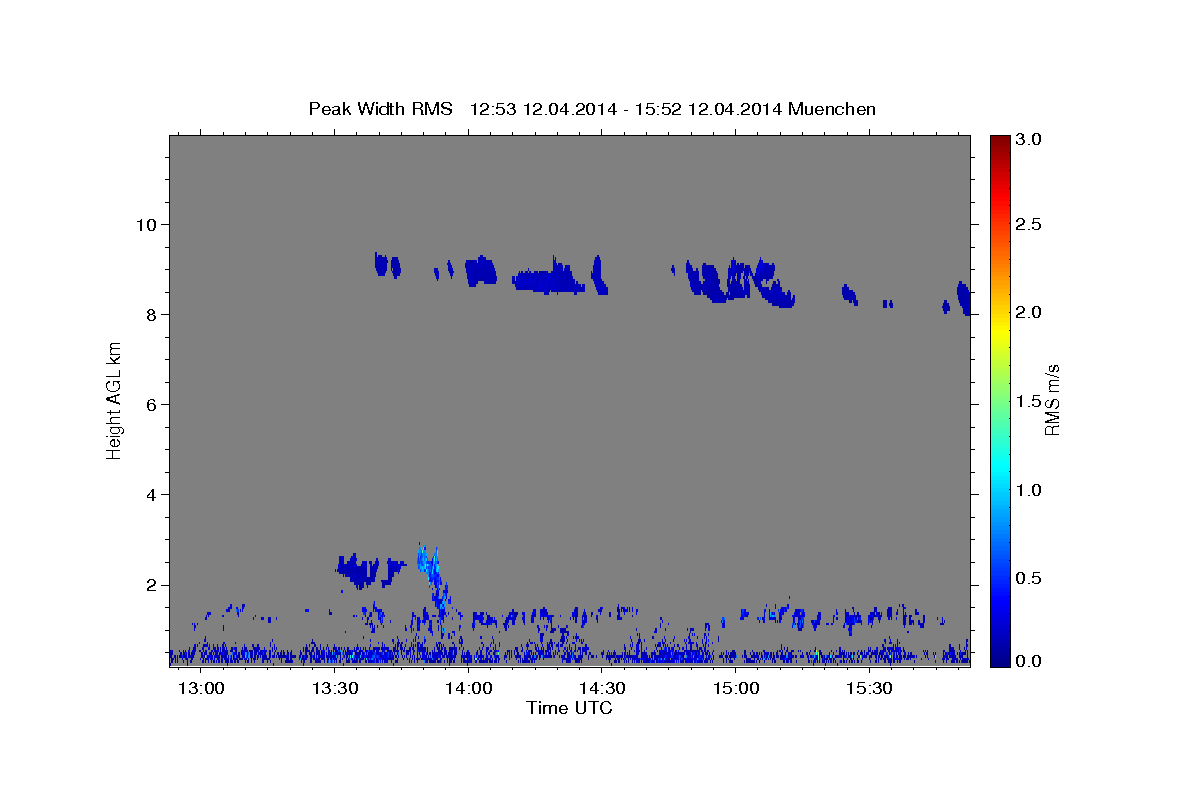
Task: Click the cirrus cloud patch near 9 km at 14:15
Action: tap(548, 278)
